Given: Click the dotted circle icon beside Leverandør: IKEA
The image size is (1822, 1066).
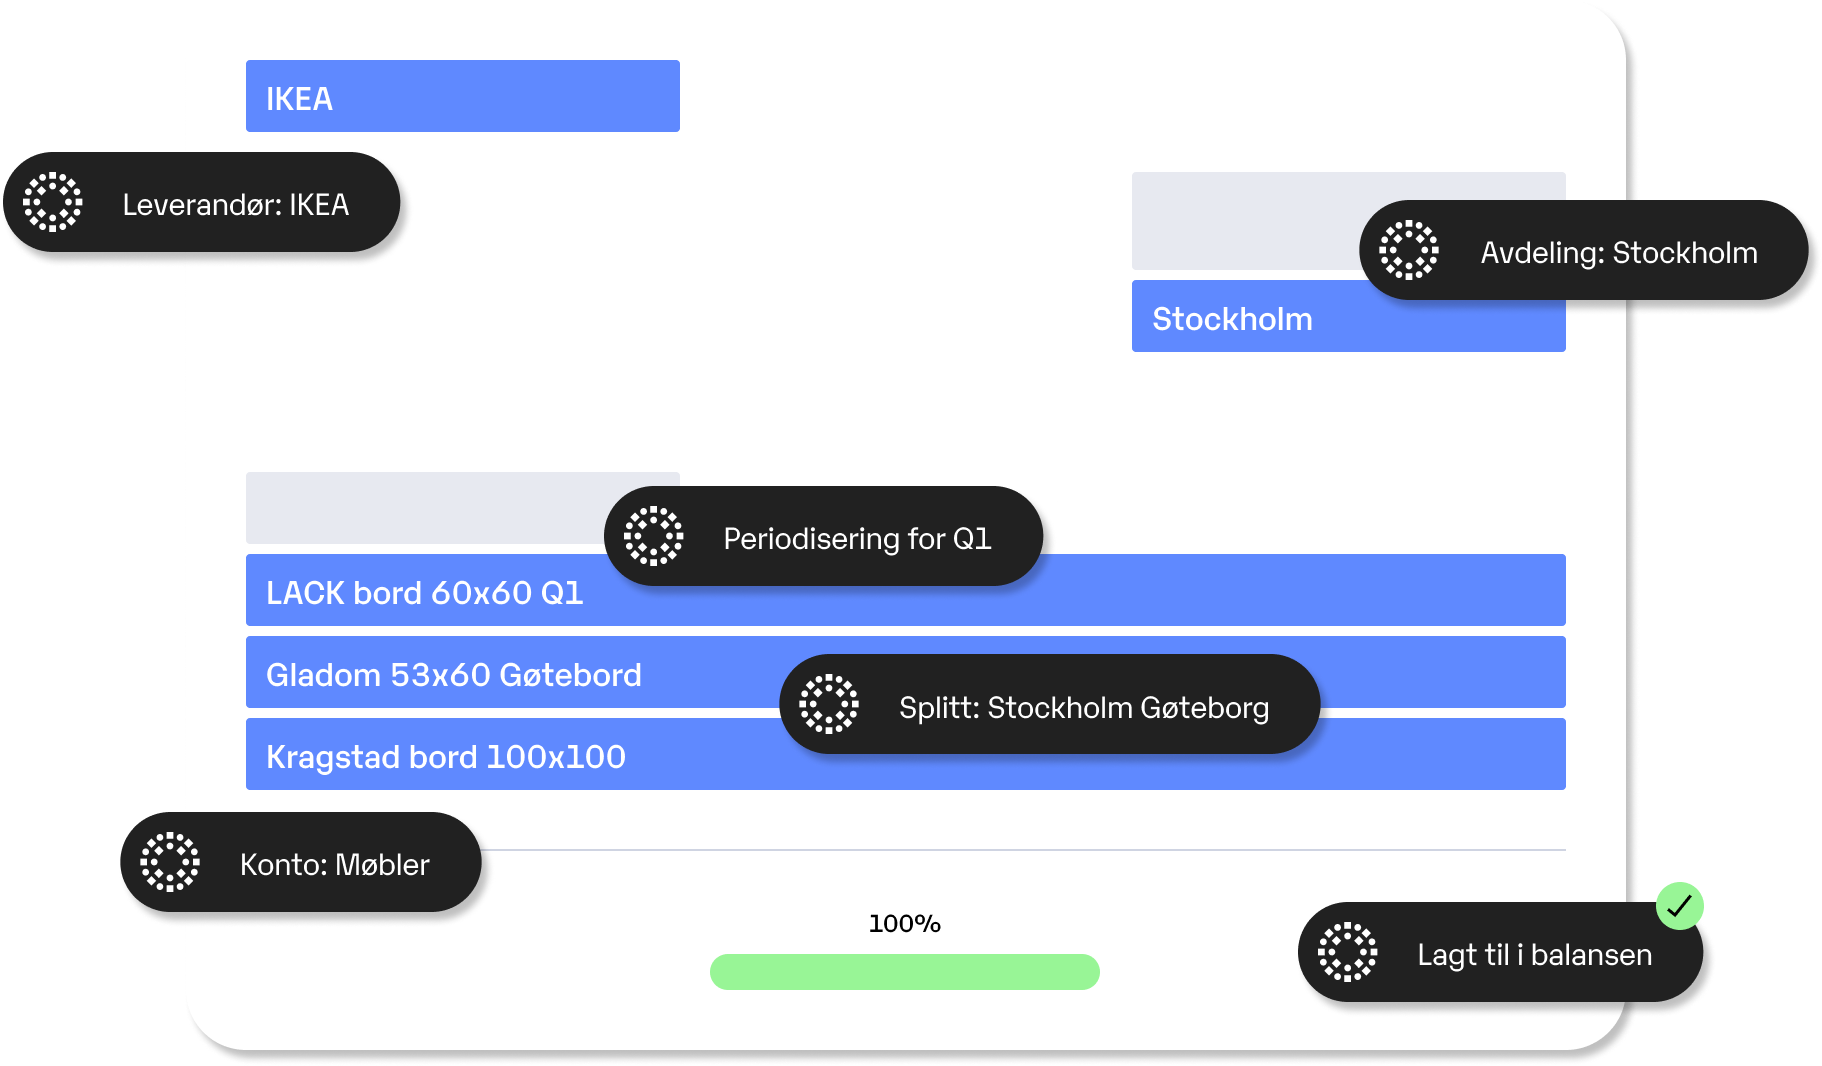Looking at the screenshot, I should [53, 202].
